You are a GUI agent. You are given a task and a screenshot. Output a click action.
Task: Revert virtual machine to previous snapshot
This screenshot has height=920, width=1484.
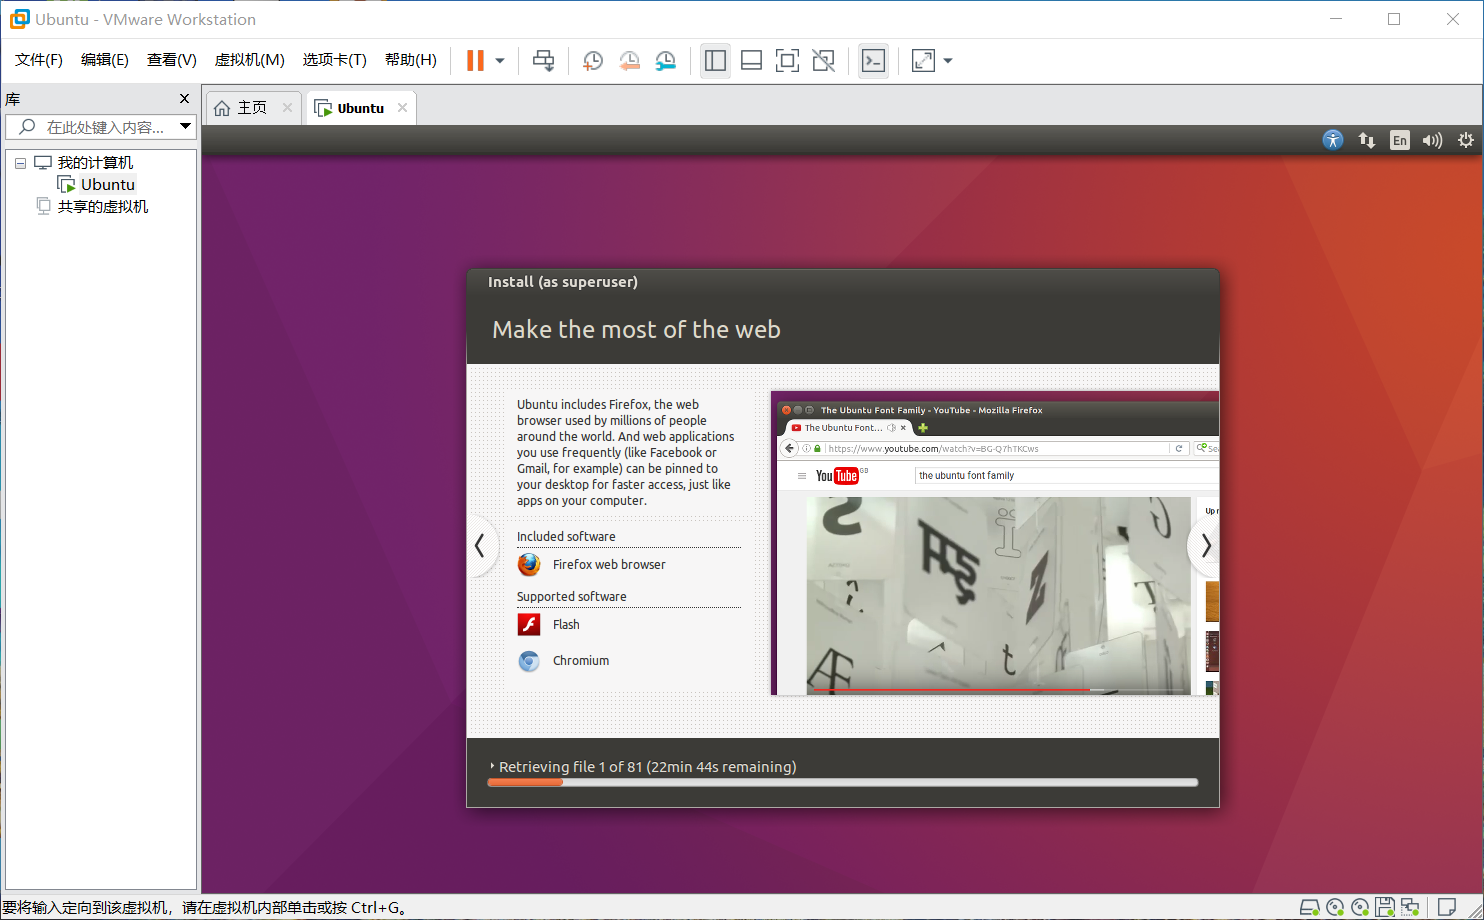[629, 61]
